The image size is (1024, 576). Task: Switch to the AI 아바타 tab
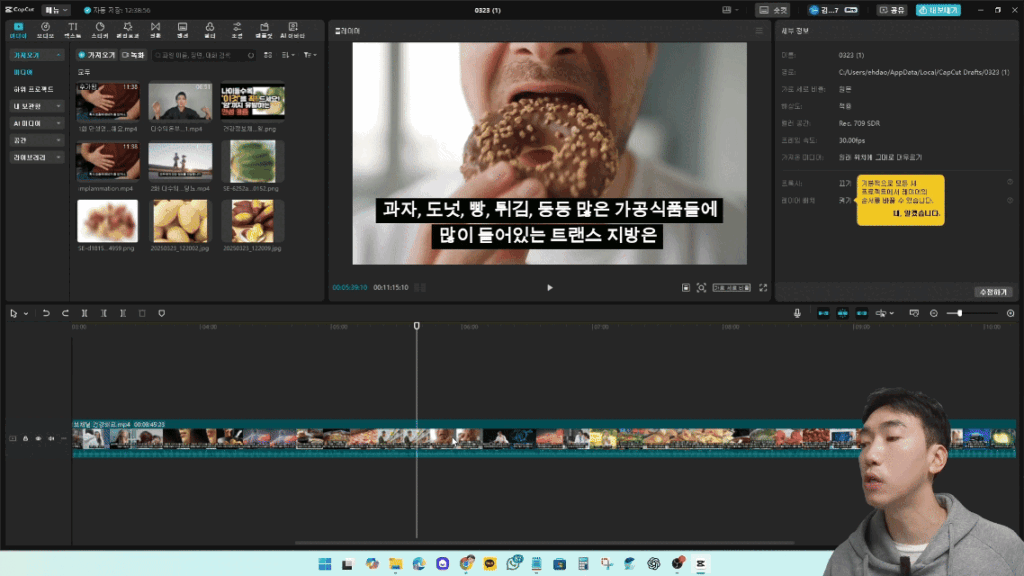292,29
